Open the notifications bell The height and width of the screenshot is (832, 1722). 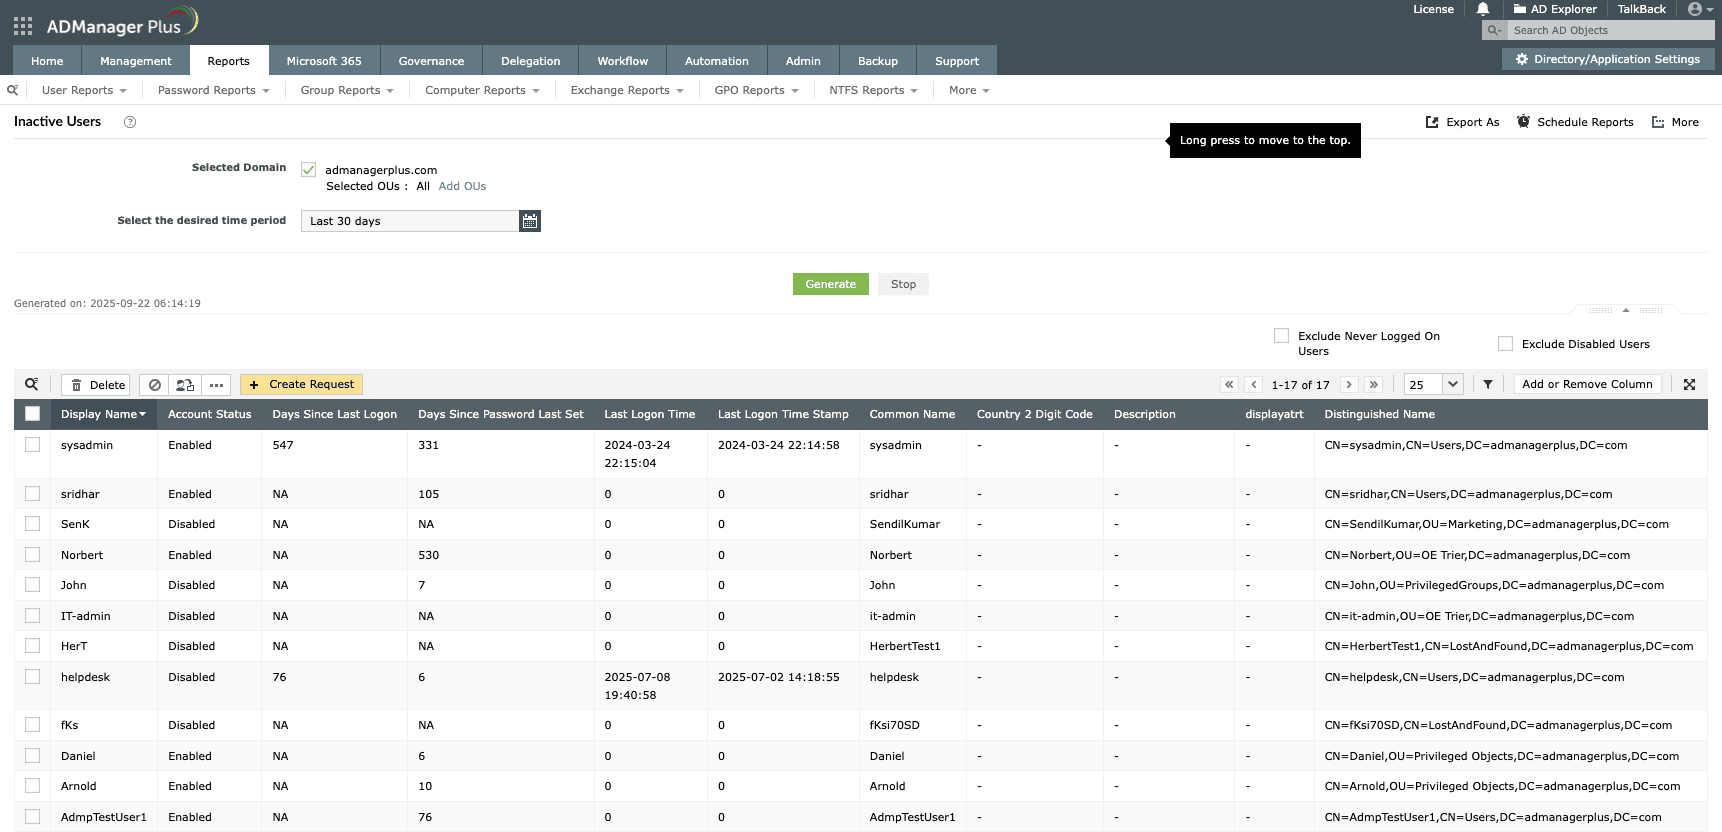coord(1483,9)
